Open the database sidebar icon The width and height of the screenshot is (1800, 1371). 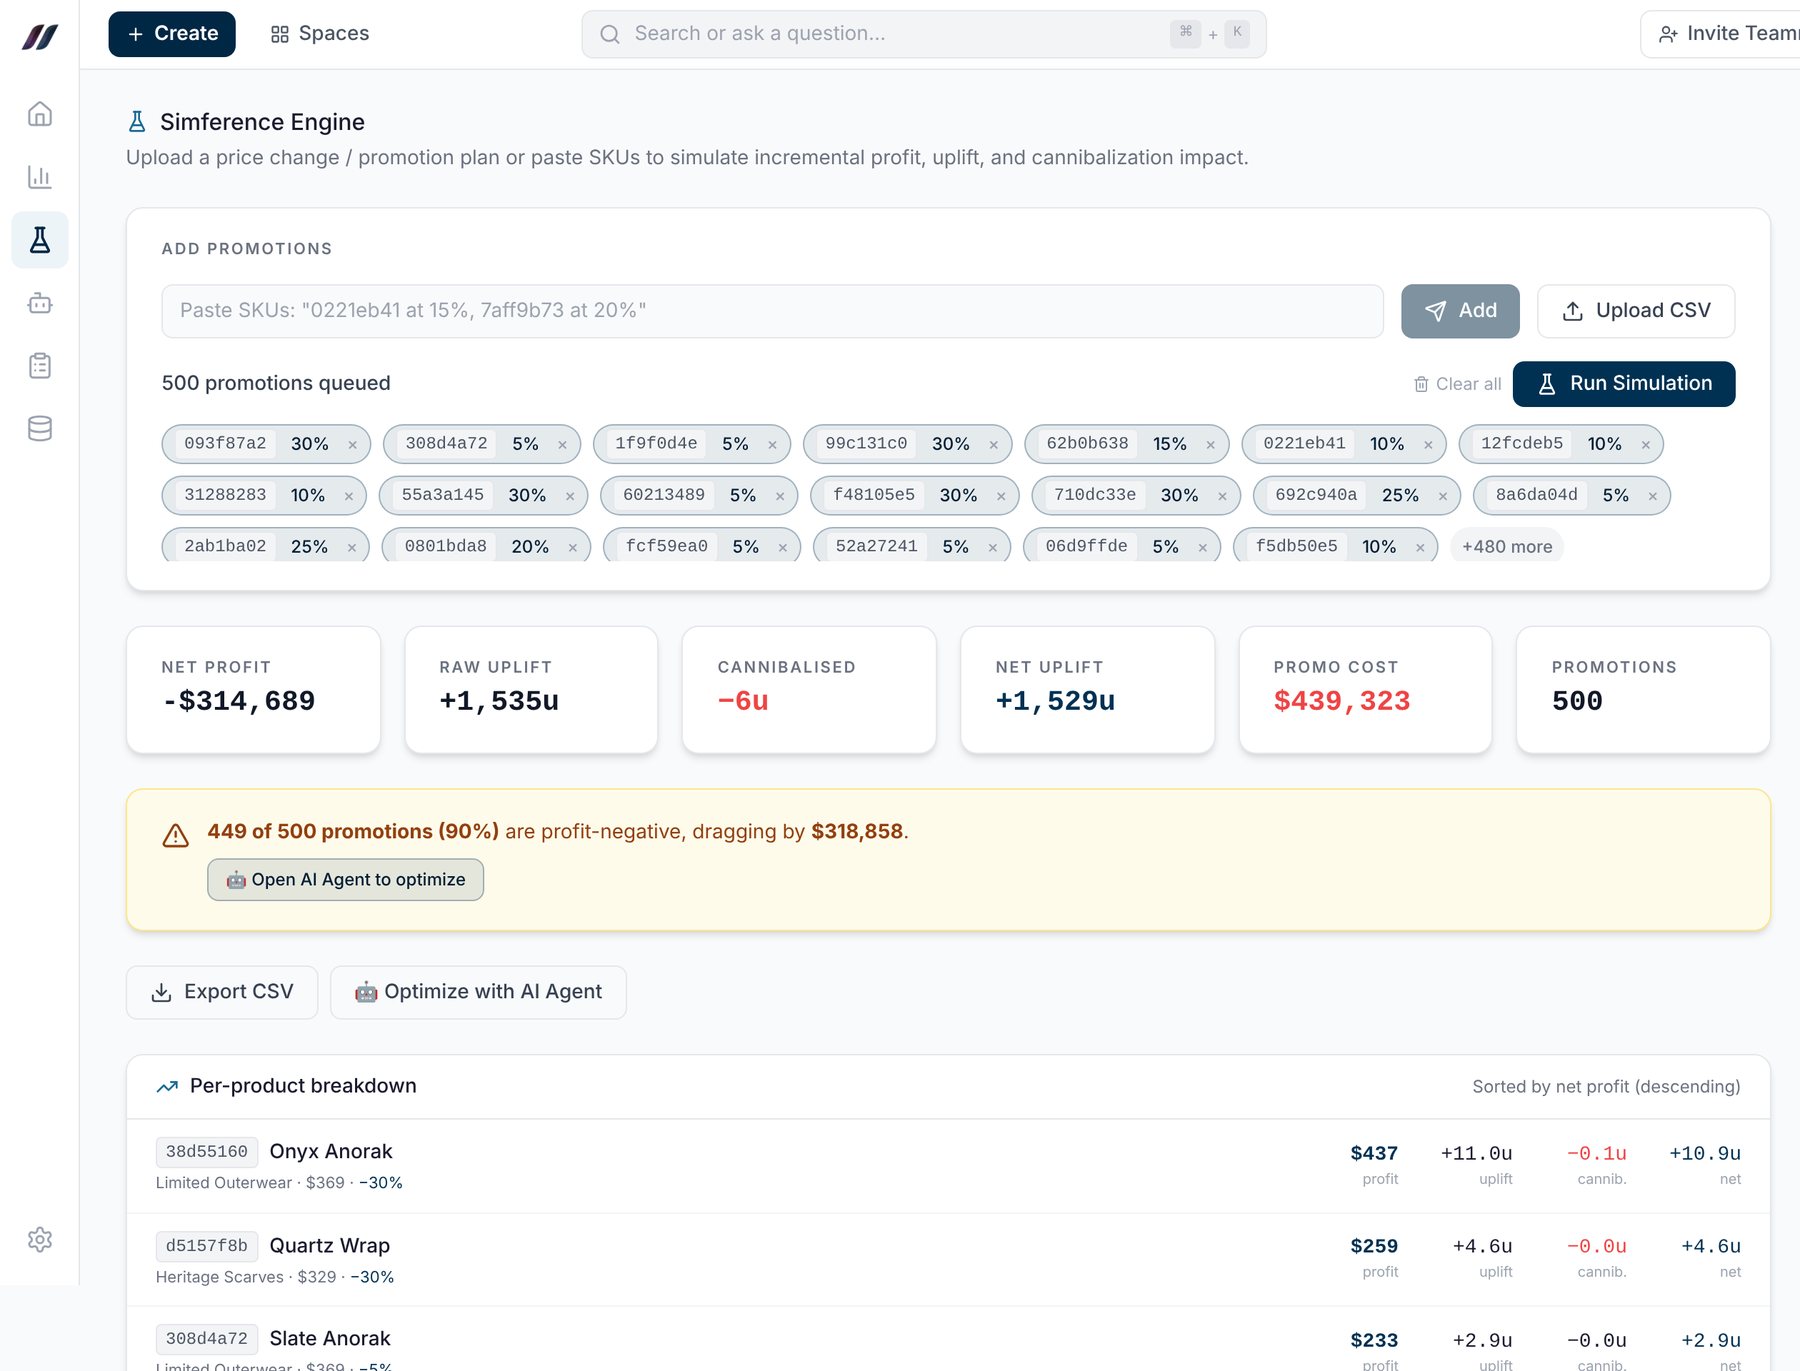coord(40,429)
